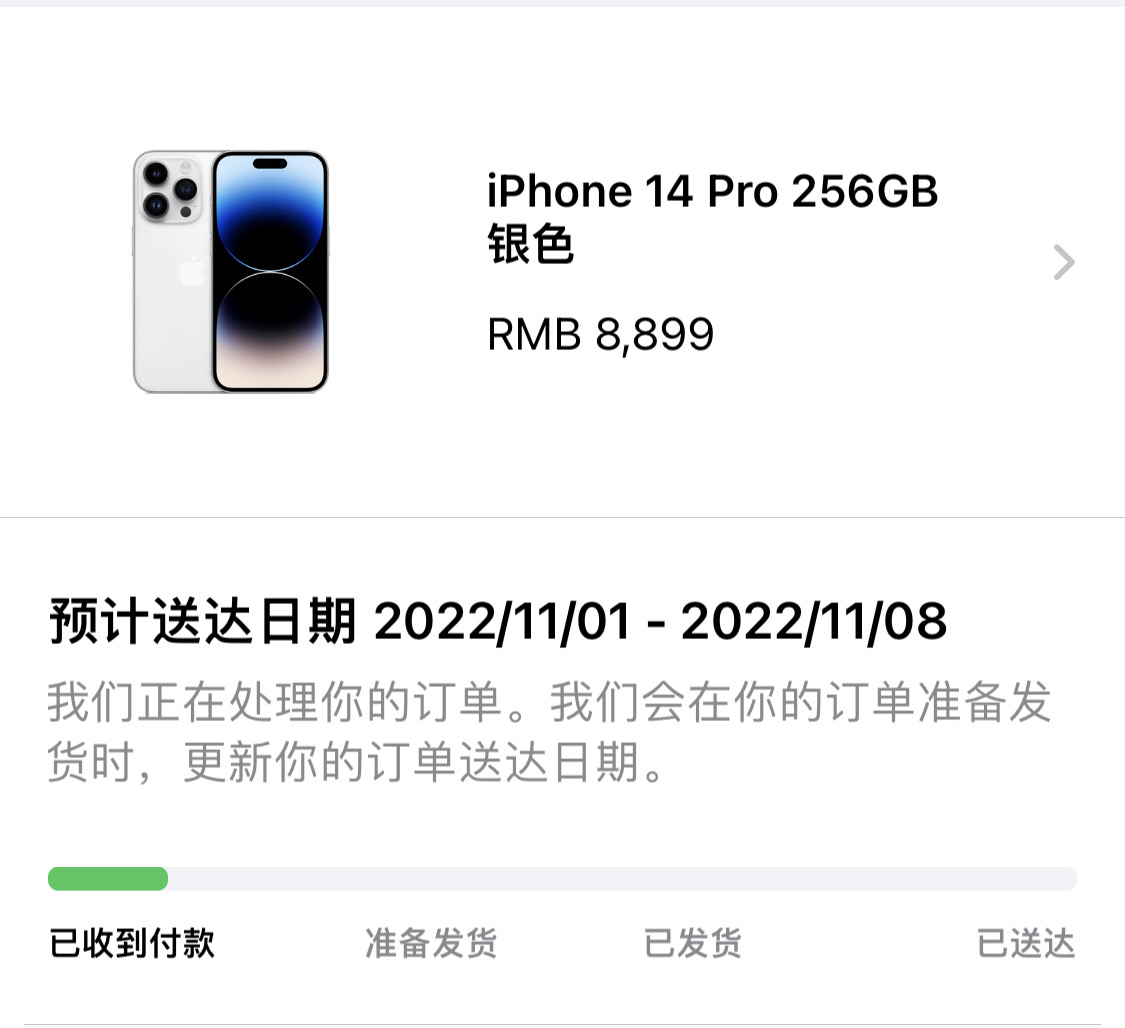Image resolution: width=1125 pixels, height=1028 pixels.
Task: Tap the 更新你的订单送达日期 text line
Action: [411, 761]
